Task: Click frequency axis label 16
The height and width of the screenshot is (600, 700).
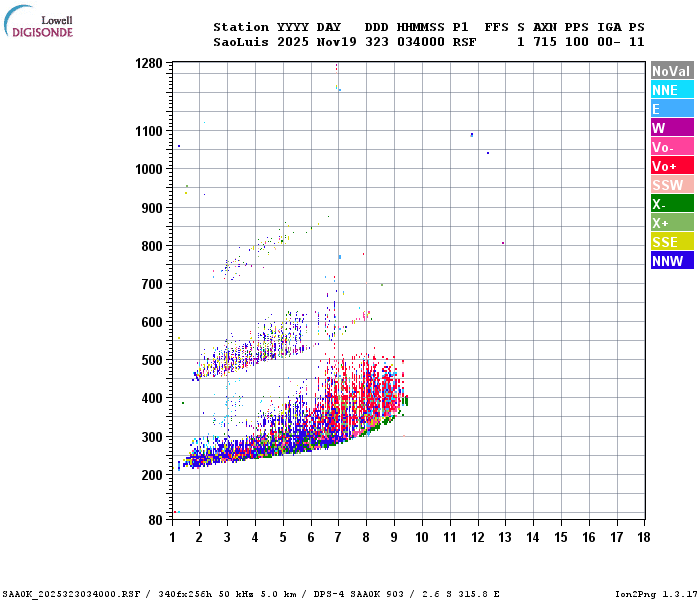Action: pyautogui.click(x=589, y=537)
